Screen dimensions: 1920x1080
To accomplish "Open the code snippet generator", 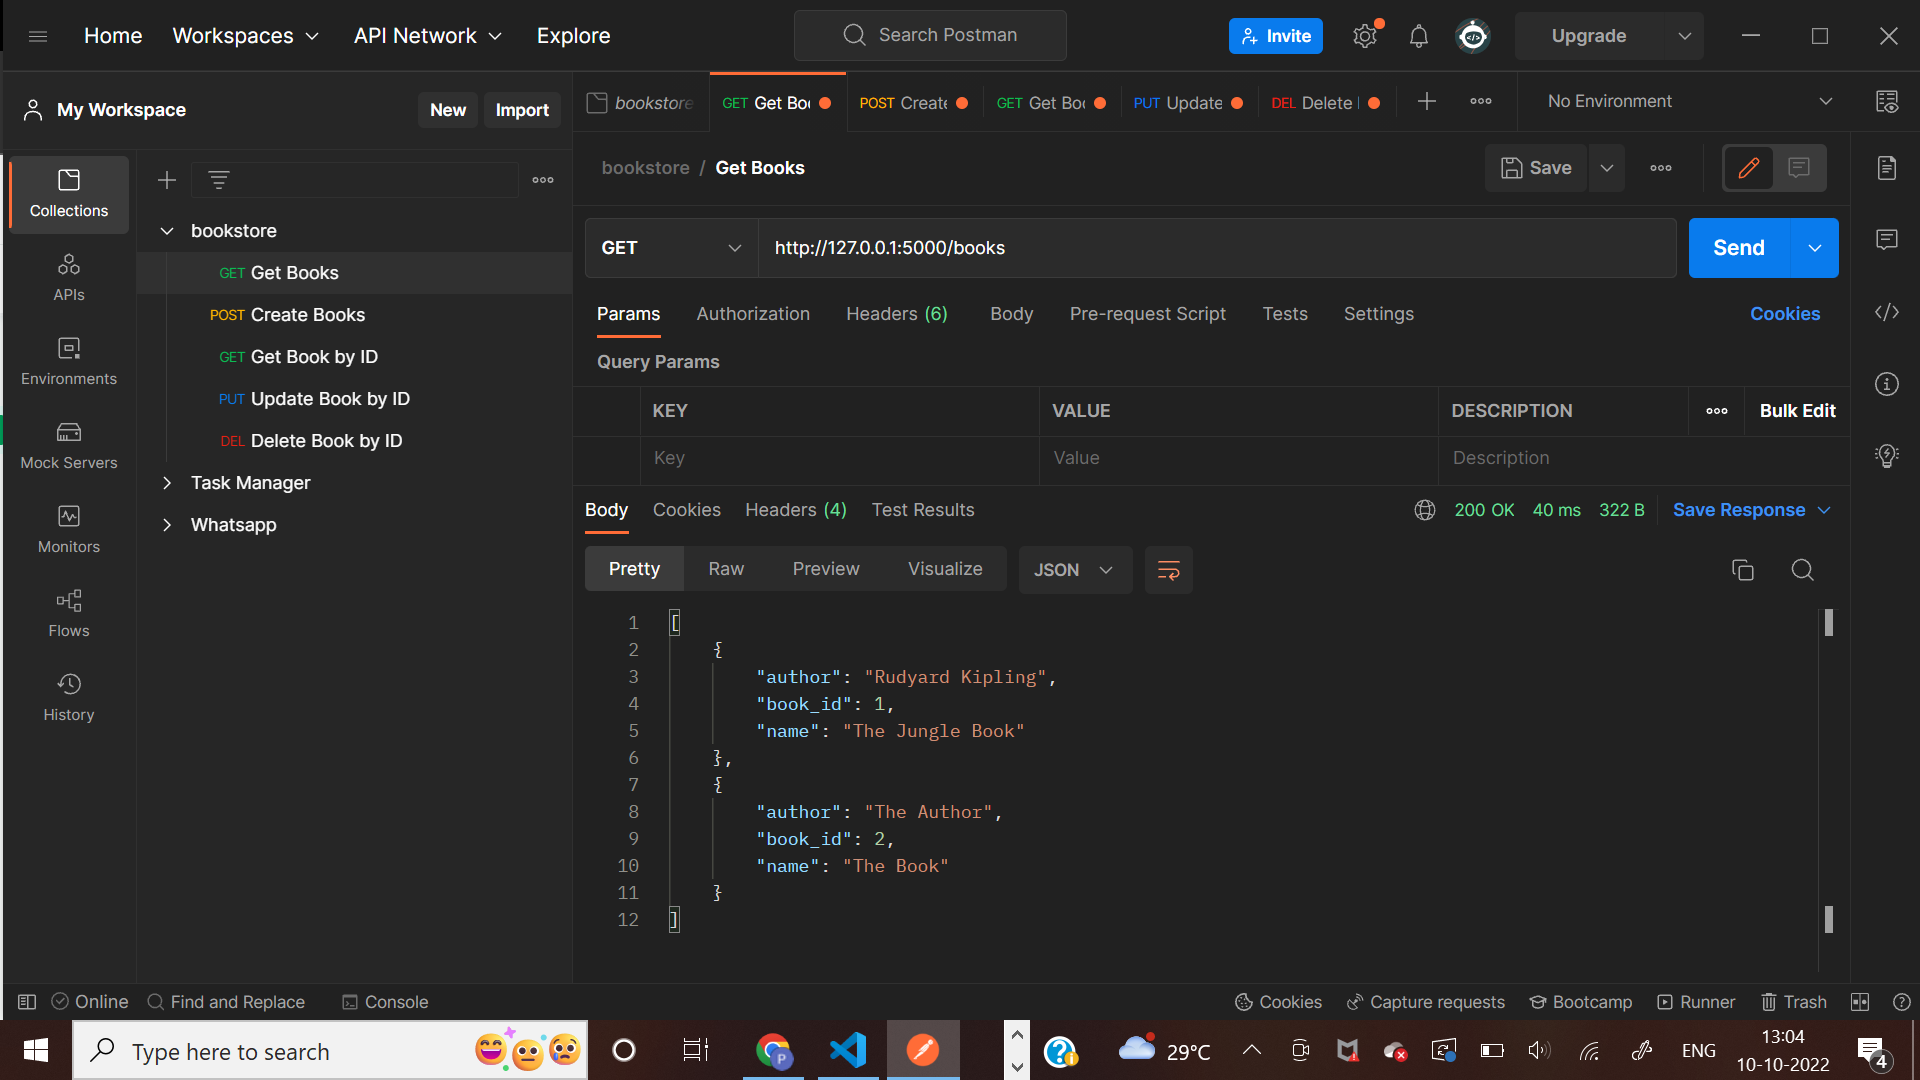I will pos(1888,312).
